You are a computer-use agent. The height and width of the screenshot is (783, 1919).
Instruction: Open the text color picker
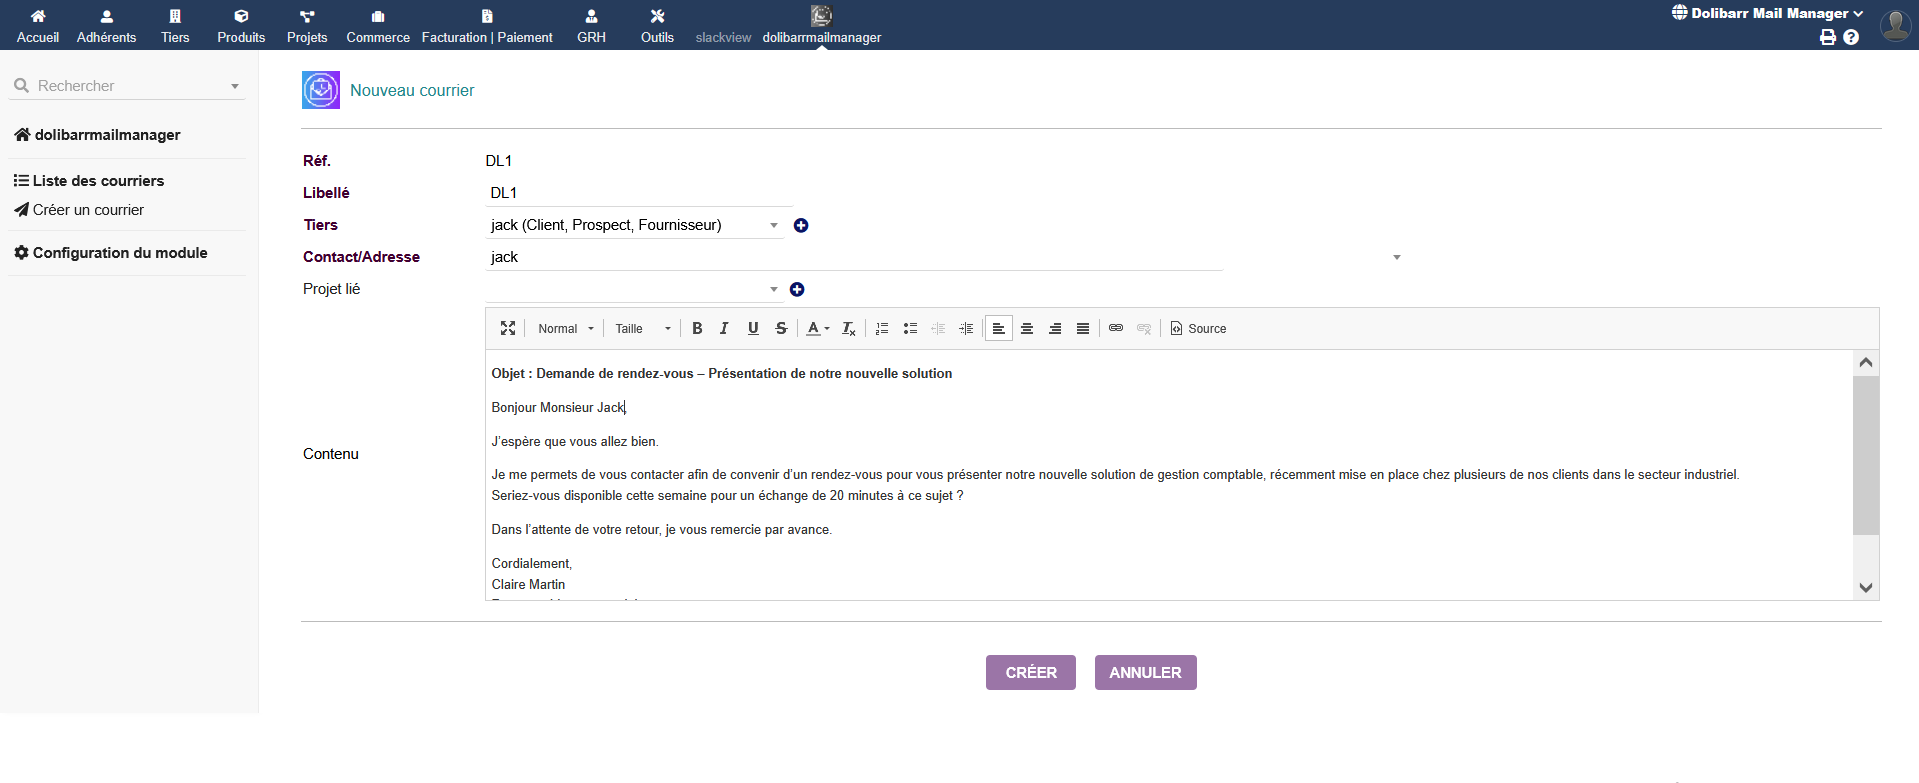pyautogui.click(x=818, y=328)
